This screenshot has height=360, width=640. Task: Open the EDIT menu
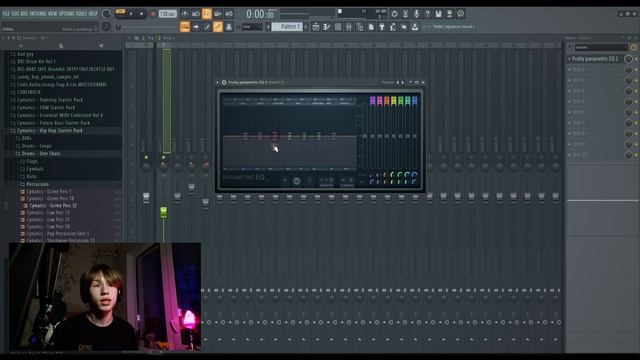click(16, 13)
